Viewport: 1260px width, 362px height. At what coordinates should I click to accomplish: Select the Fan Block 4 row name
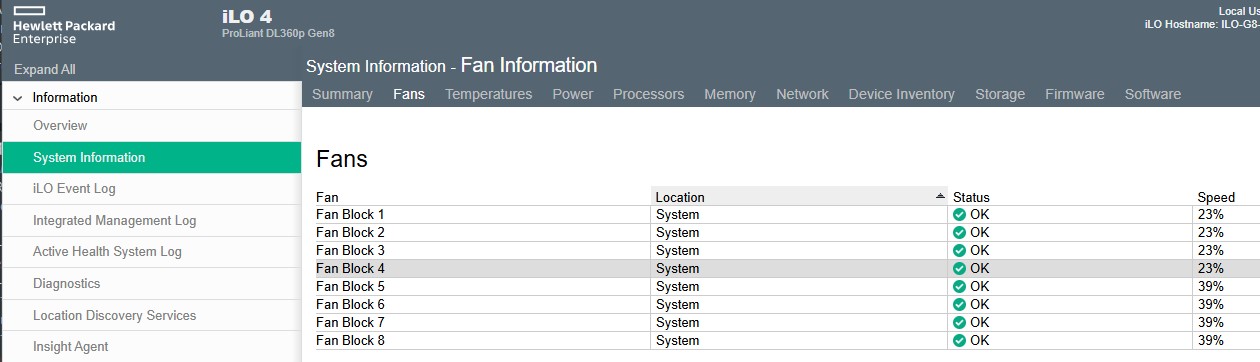tap(350, 269)
